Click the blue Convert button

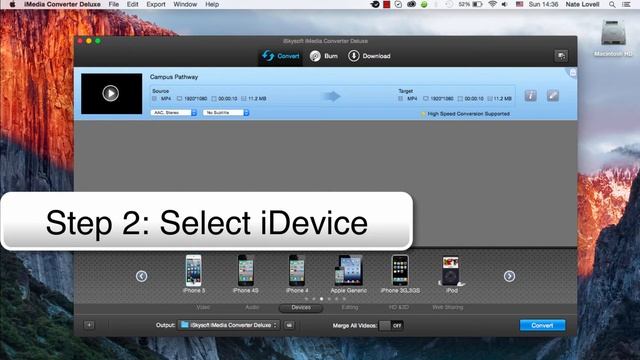click(542, 325)
